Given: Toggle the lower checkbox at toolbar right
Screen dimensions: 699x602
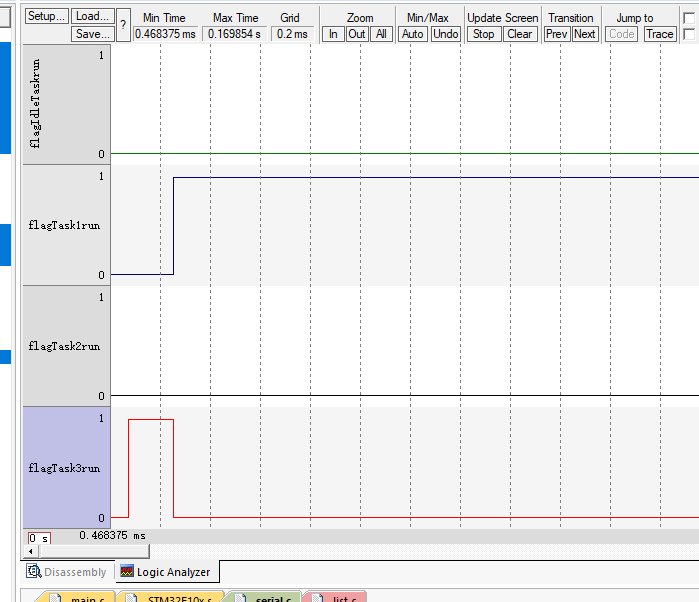Looking at the screenshot, I should tap(689, 34).
